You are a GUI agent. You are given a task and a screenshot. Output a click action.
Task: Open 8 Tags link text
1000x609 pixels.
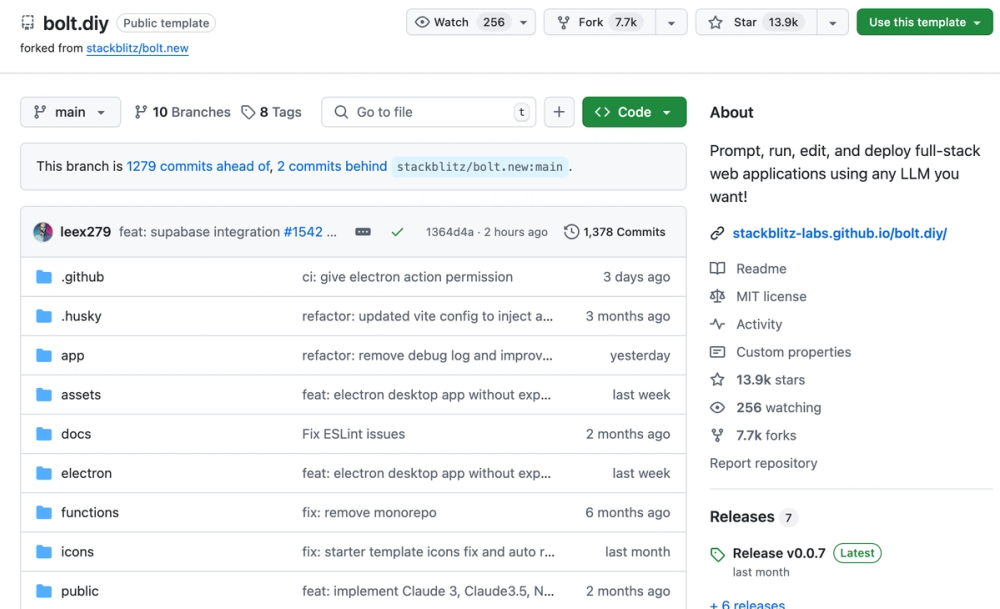point(281,112)
